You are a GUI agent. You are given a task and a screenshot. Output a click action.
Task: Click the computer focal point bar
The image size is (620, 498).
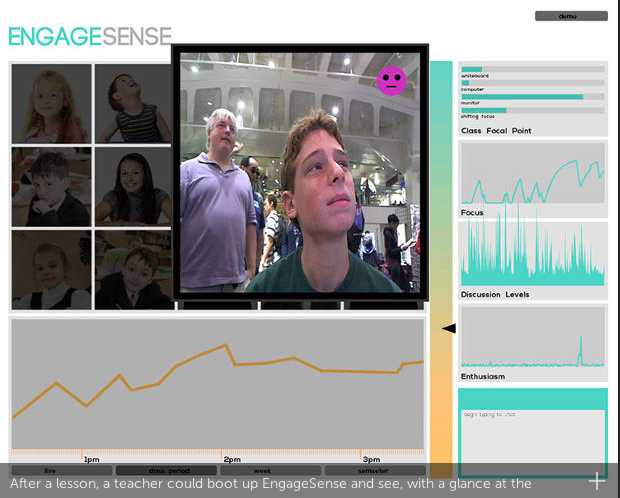tap(533, 83)
